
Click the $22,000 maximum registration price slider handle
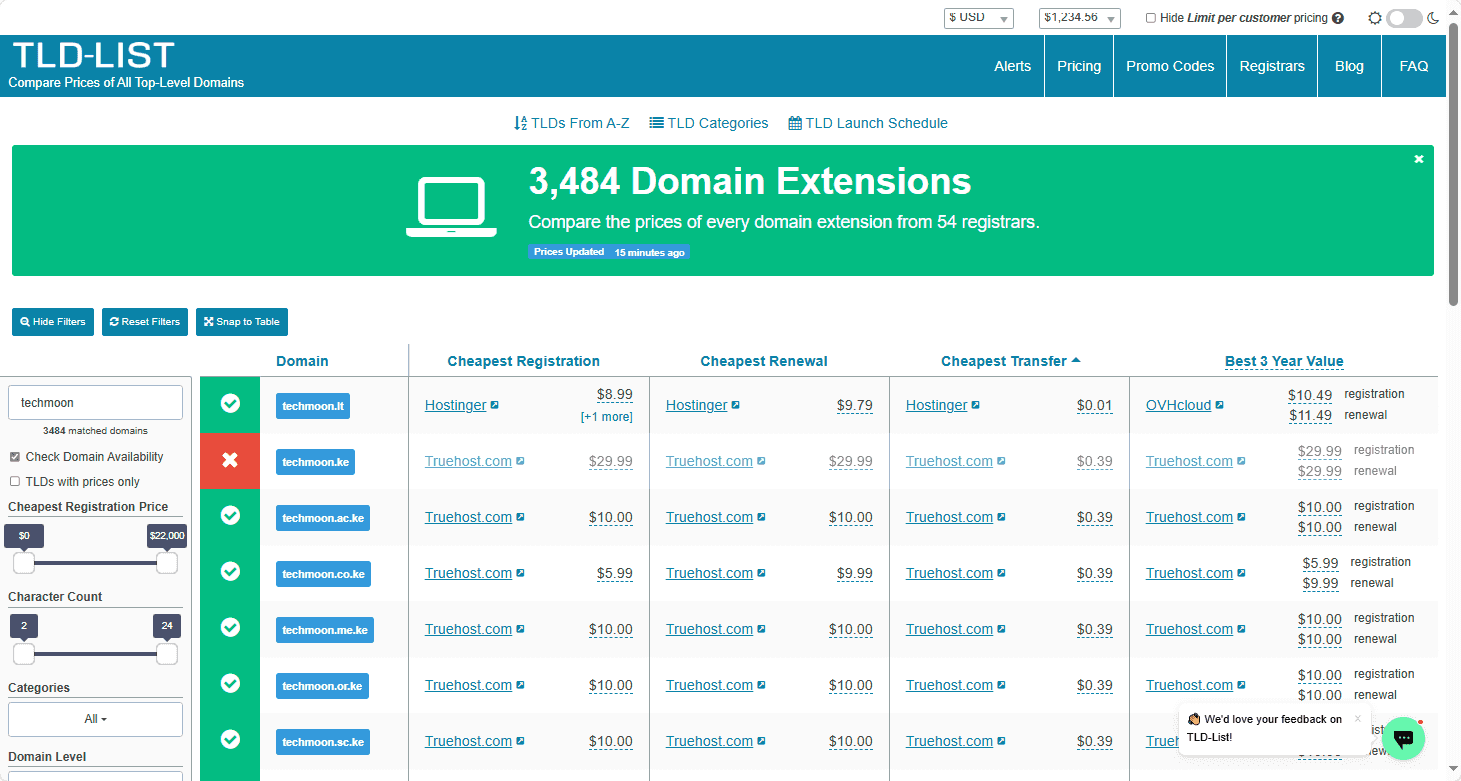click(167, 563)
